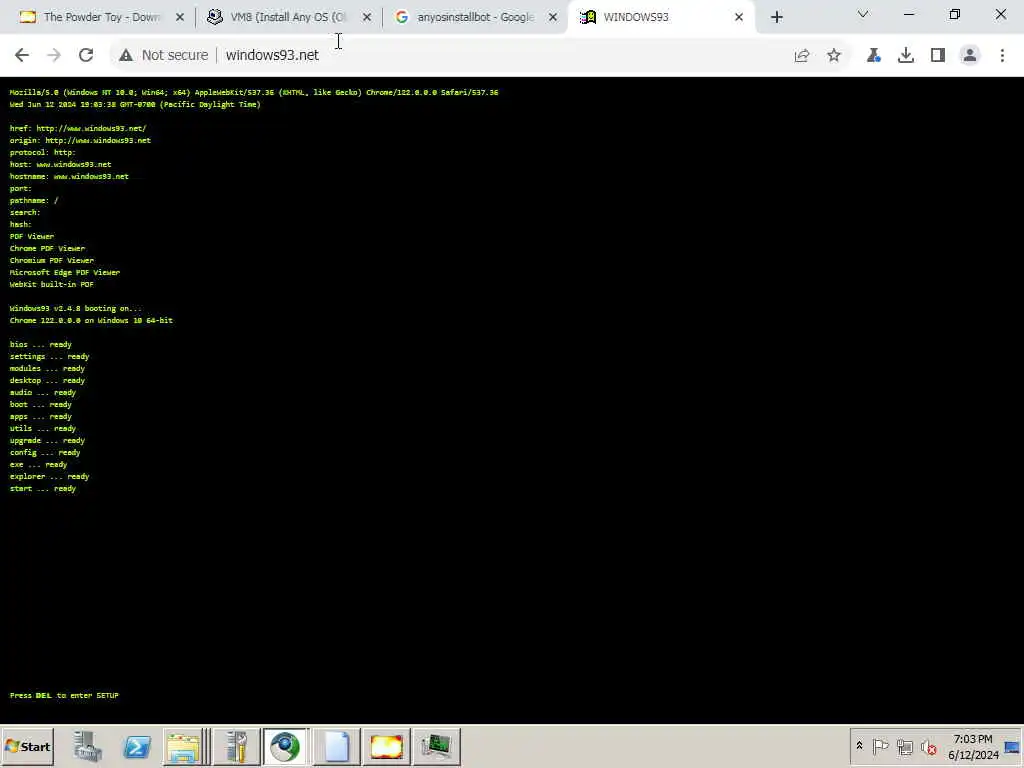Image resolution: width=1024 pixels, height=768 pixels.
Task: Open the network status tray icon
Action: point(904,746)
